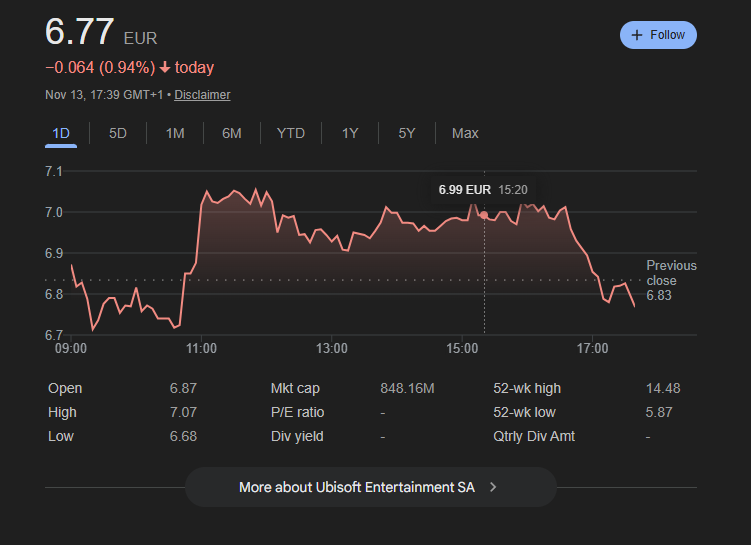Select the YTD chart range

coord(291,133)
